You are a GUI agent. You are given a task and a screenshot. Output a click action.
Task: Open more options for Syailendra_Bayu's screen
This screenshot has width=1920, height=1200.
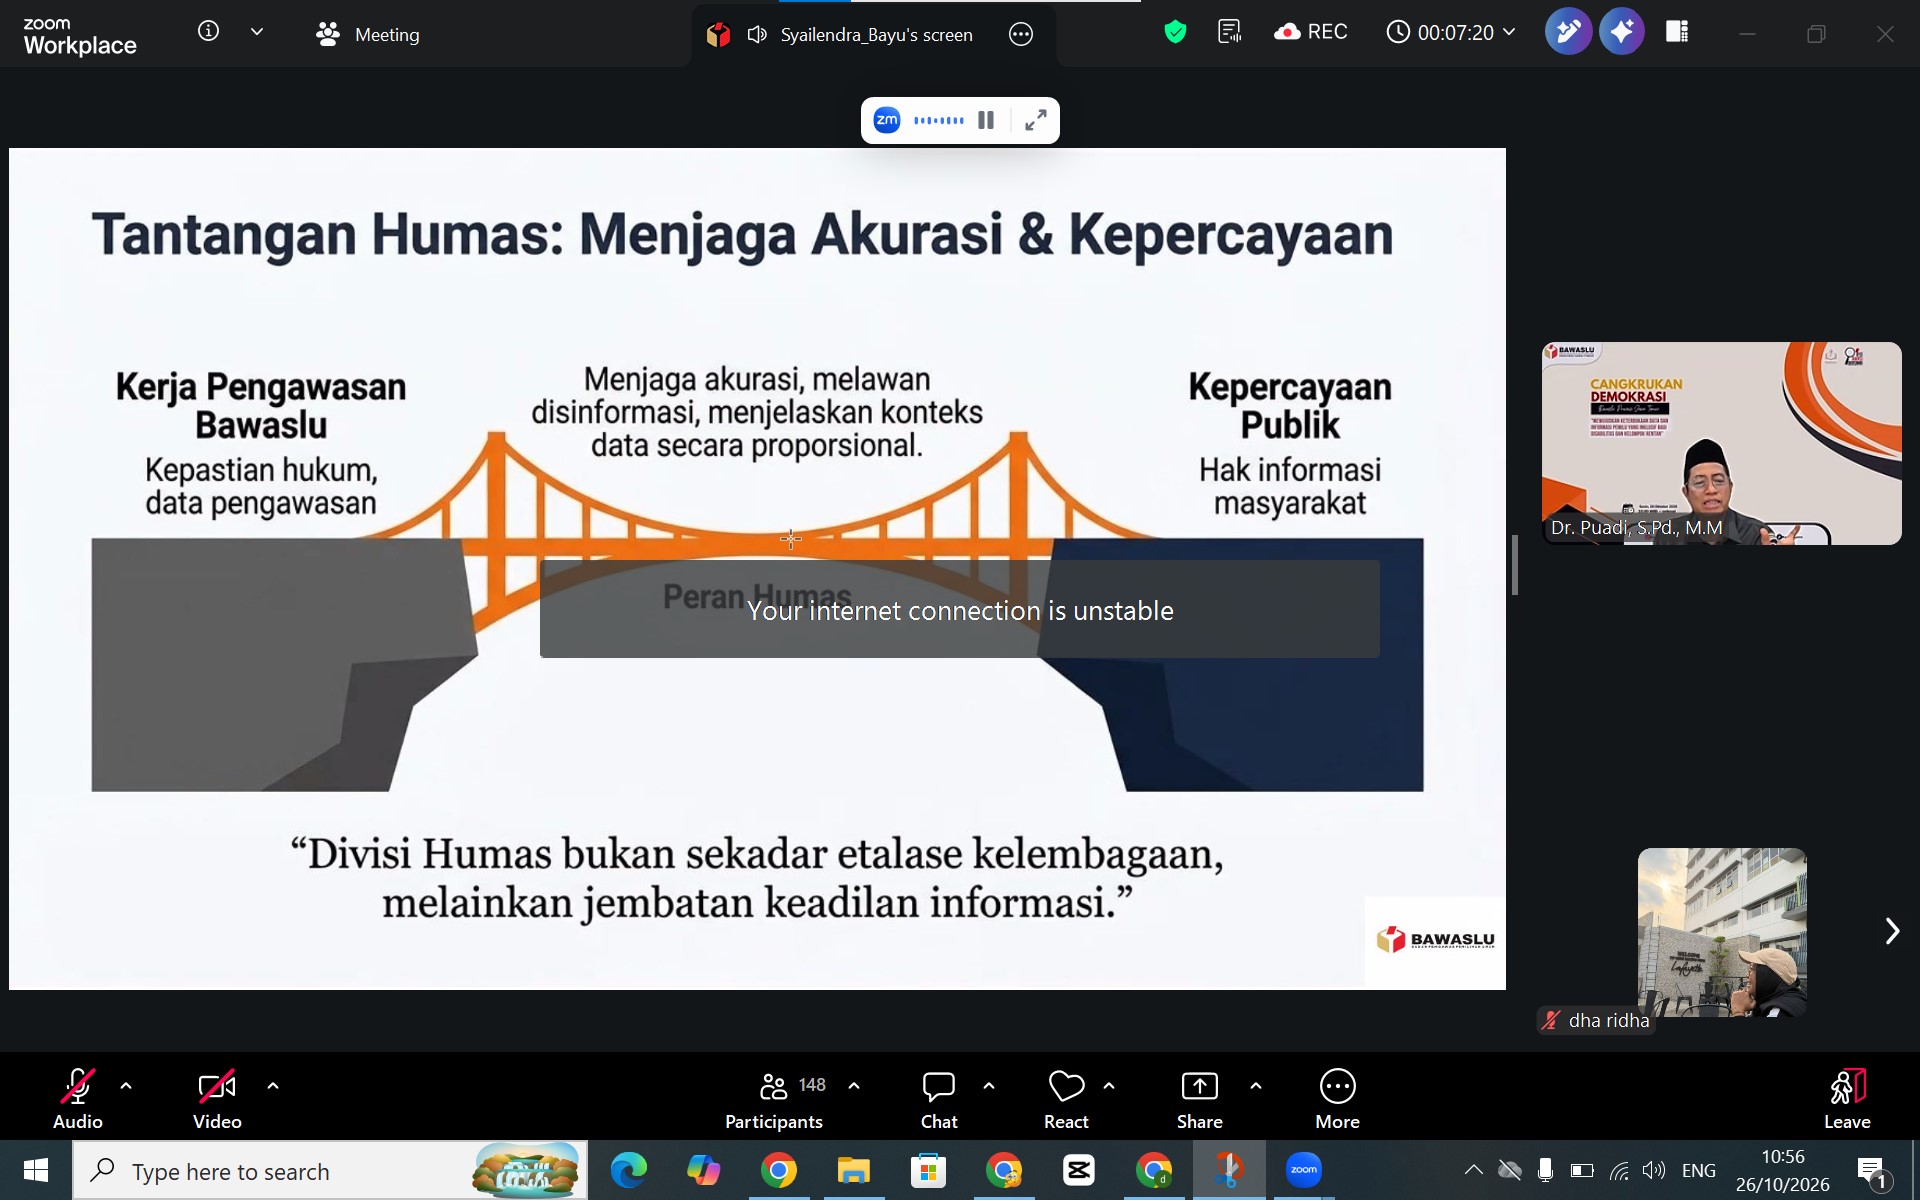point(1021,34)
